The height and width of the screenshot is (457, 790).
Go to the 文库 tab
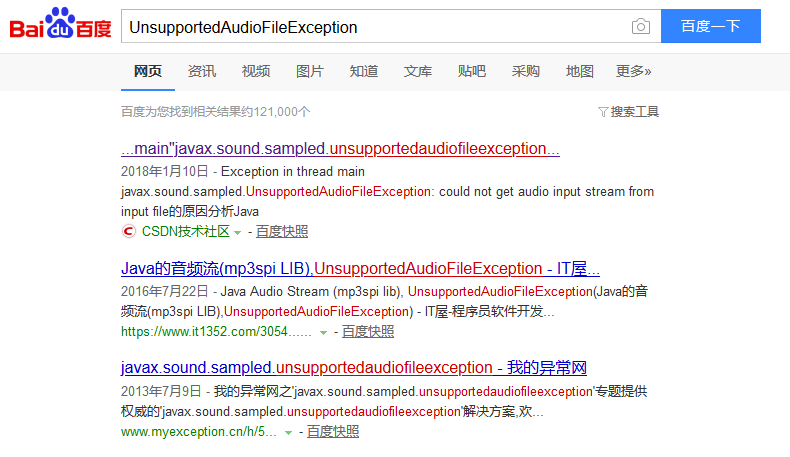(417, 72)
